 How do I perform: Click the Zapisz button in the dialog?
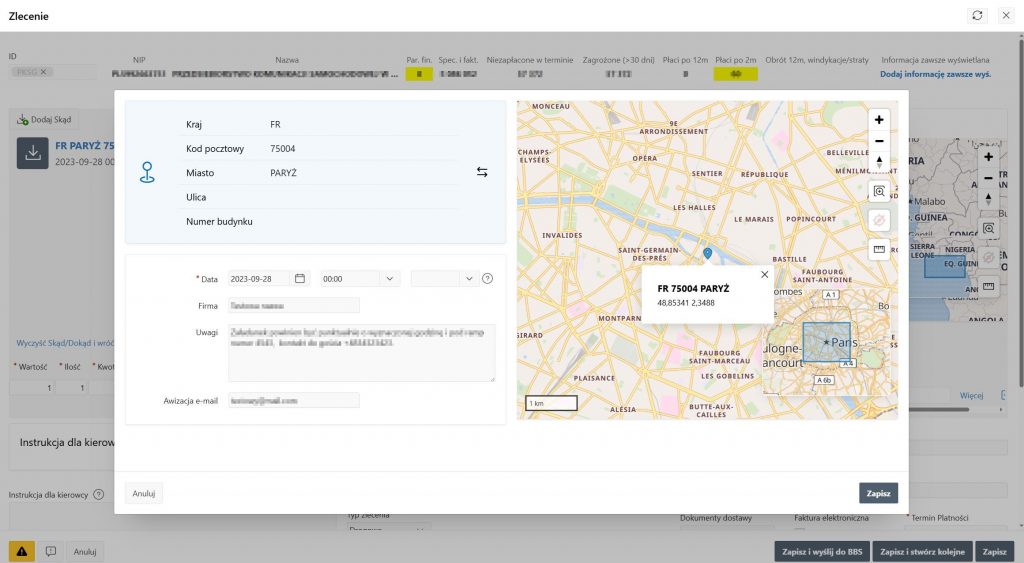[877, 493]
